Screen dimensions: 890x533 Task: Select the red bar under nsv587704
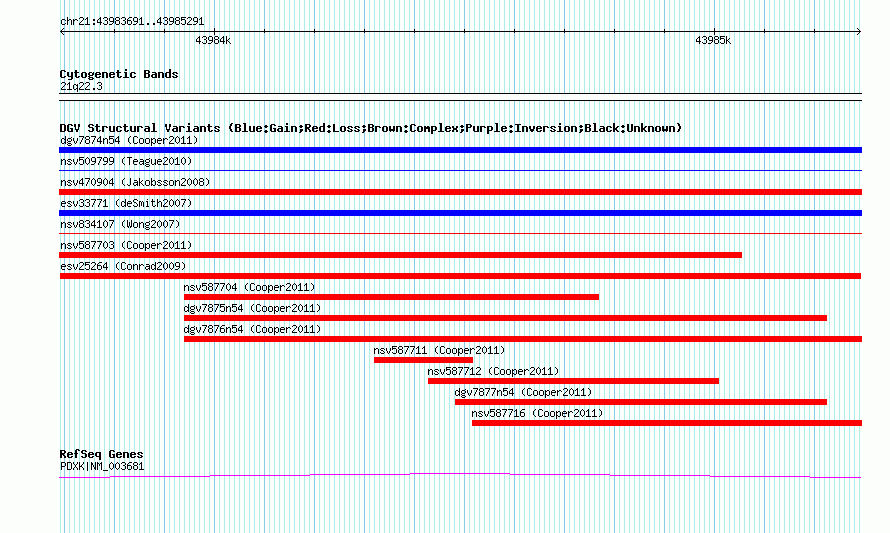click(391, 297)
